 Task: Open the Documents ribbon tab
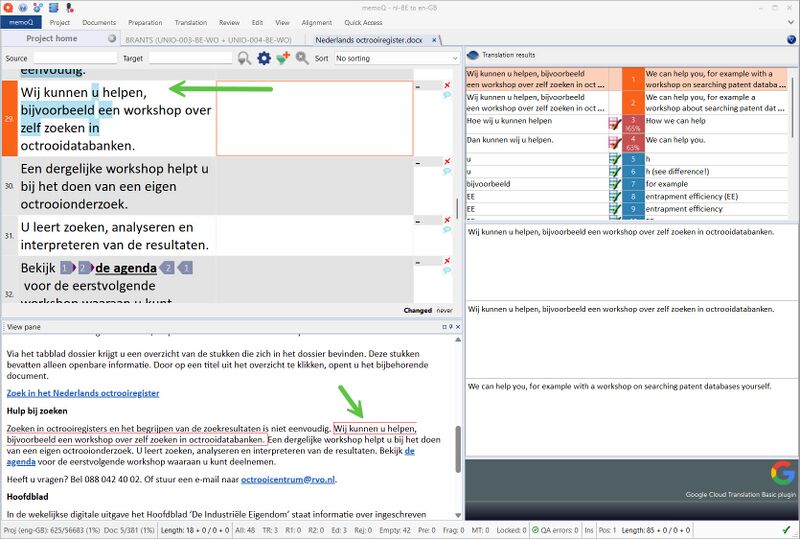pos(99,22)
